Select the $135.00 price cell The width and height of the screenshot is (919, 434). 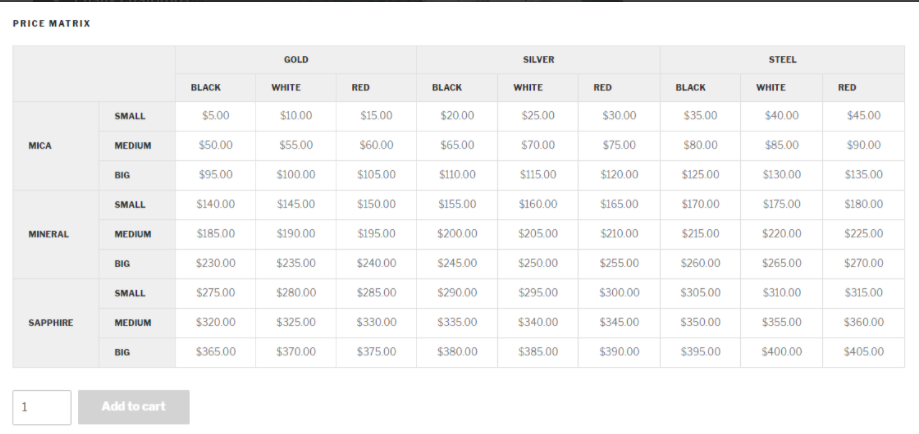(863, 175)
